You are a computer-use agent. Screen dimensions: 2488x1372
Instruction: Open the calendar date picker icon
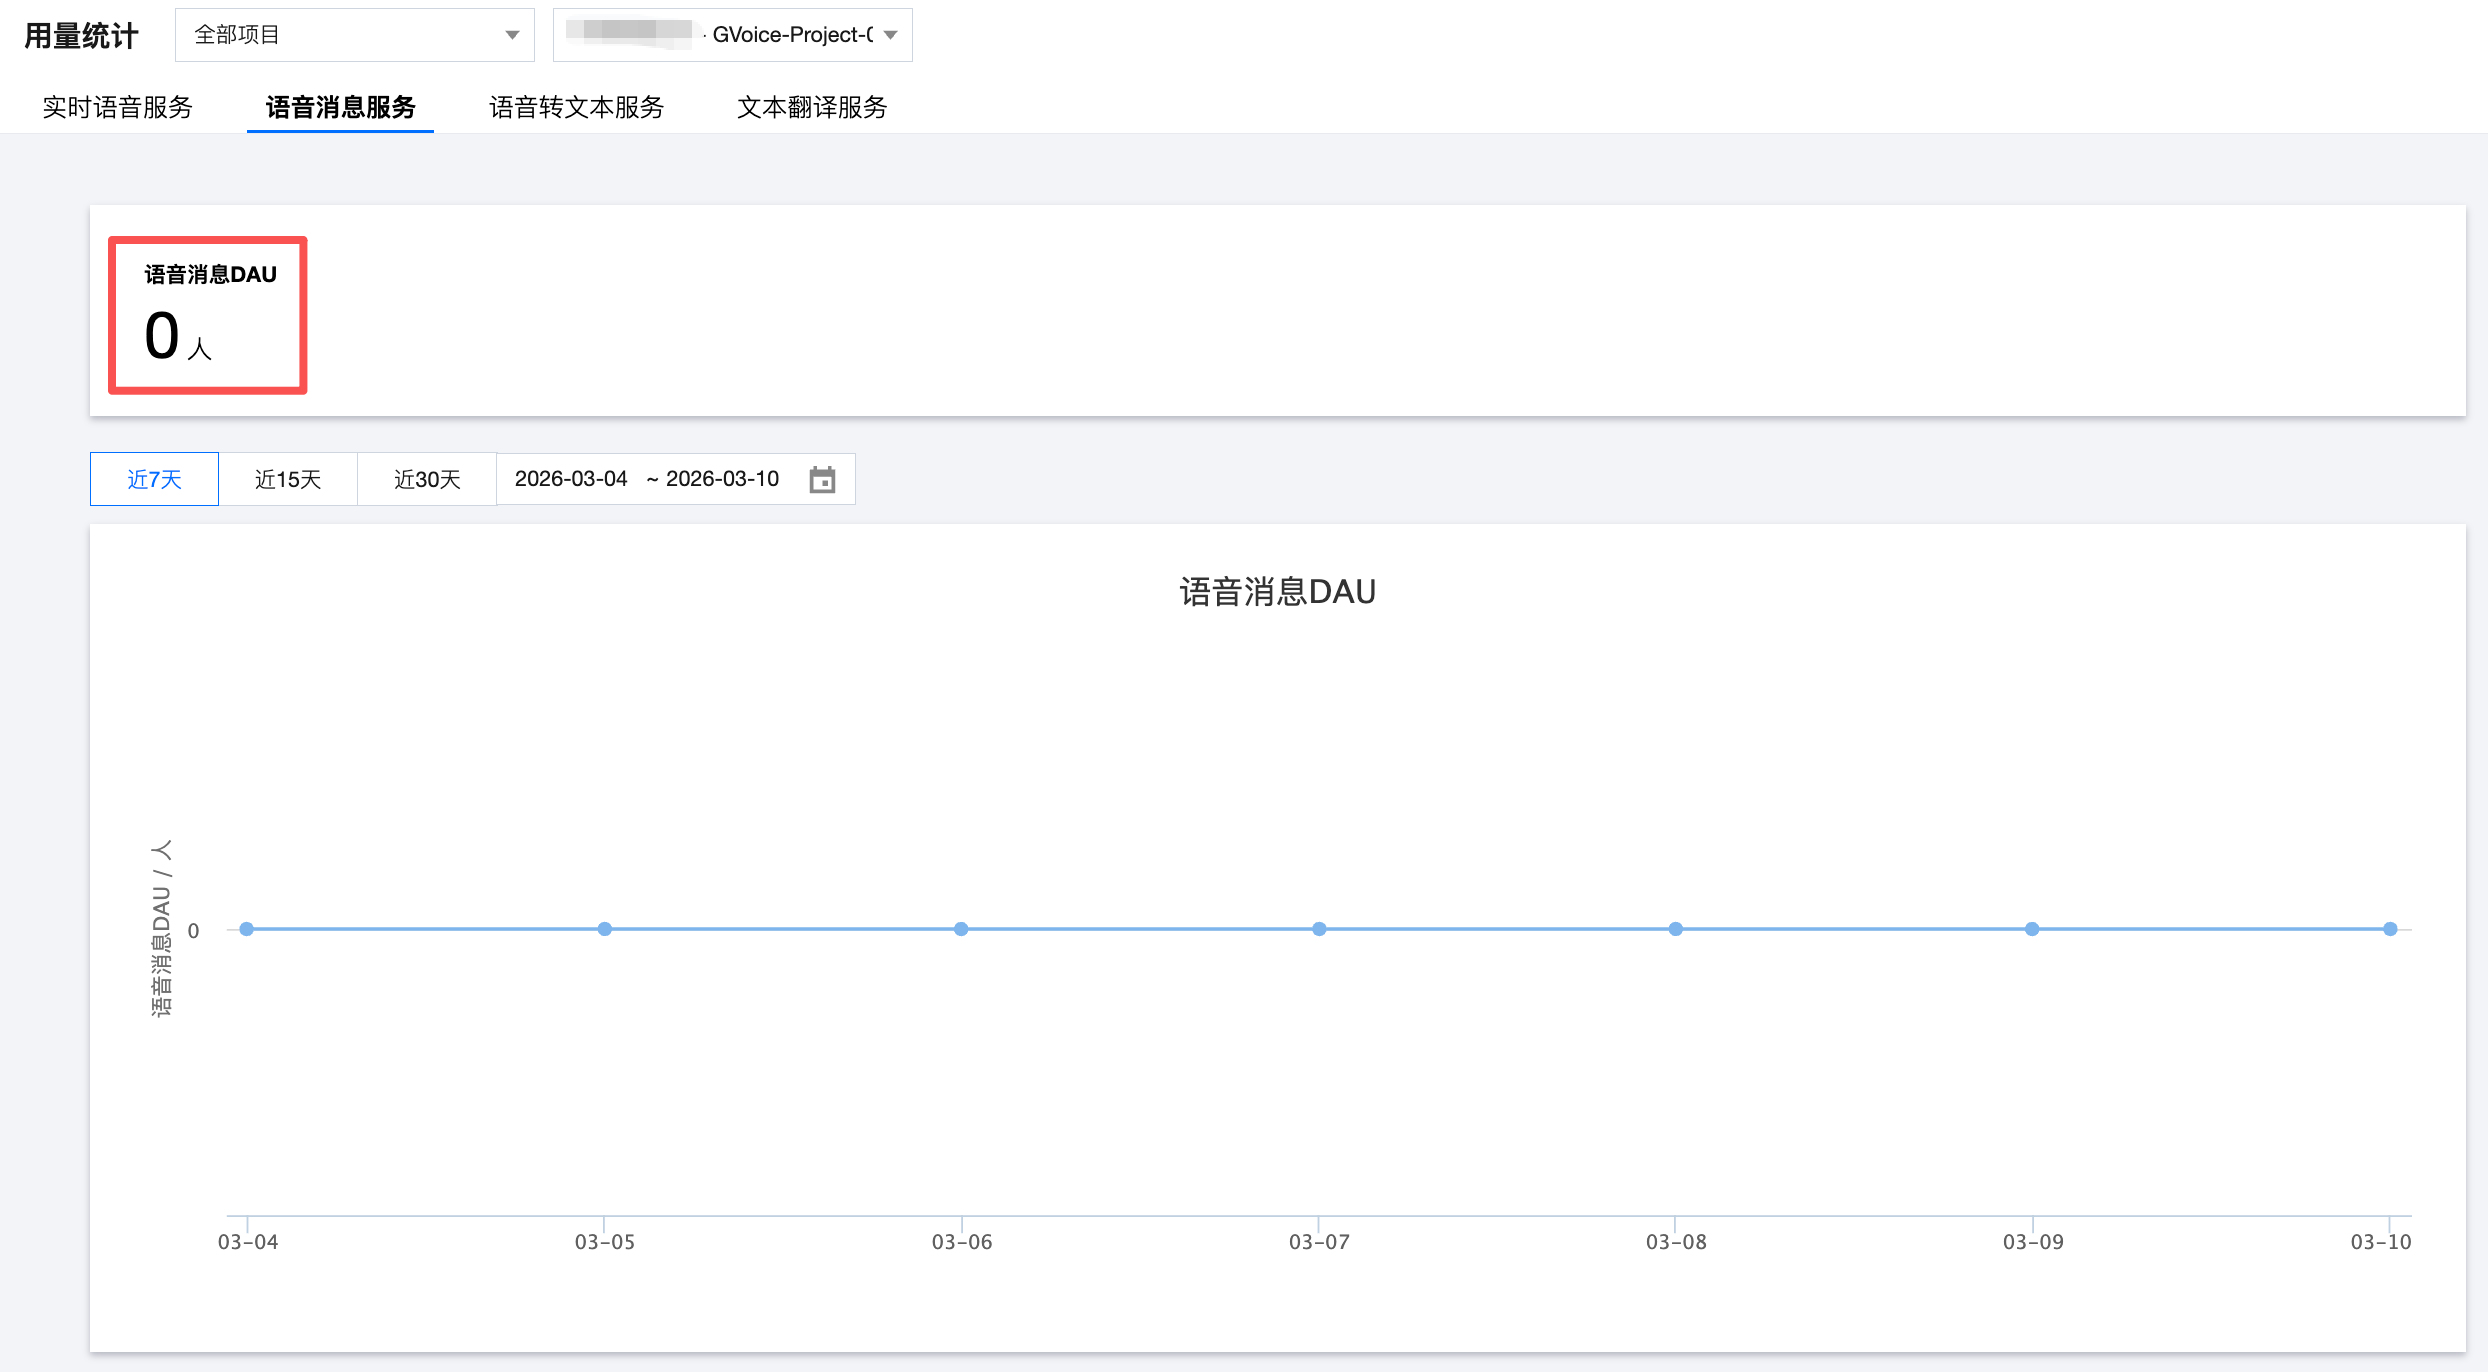(822, 480)
